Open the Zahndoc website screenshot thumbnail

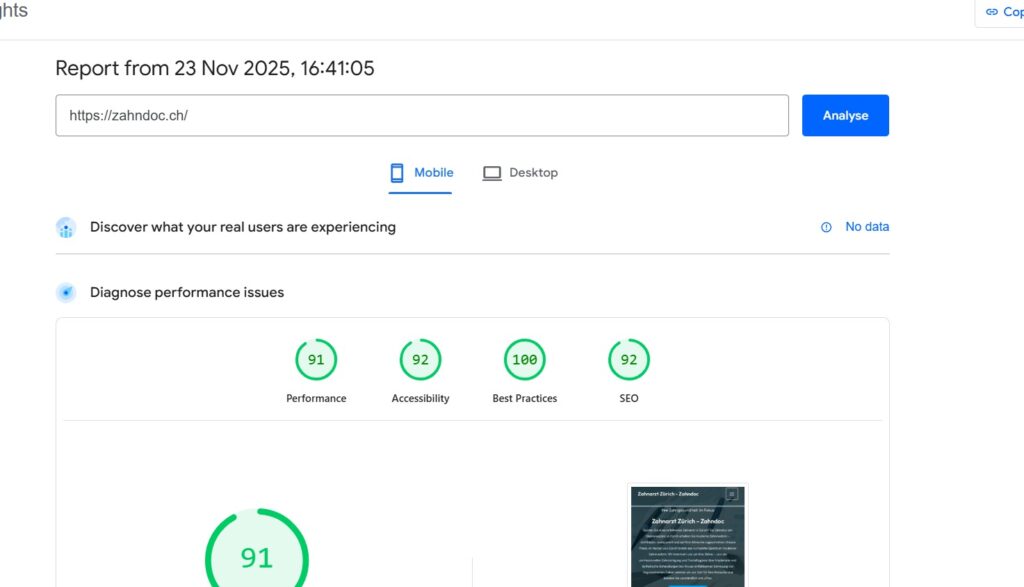point(687,536)
